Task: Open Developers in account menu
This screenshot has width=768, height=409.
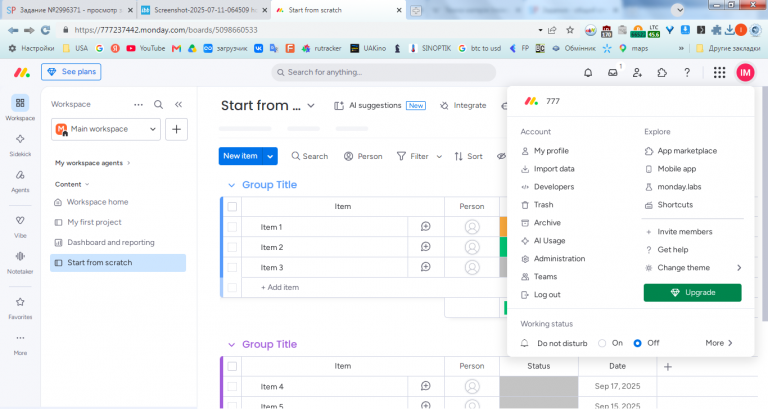Action: [x=554, y=187]
